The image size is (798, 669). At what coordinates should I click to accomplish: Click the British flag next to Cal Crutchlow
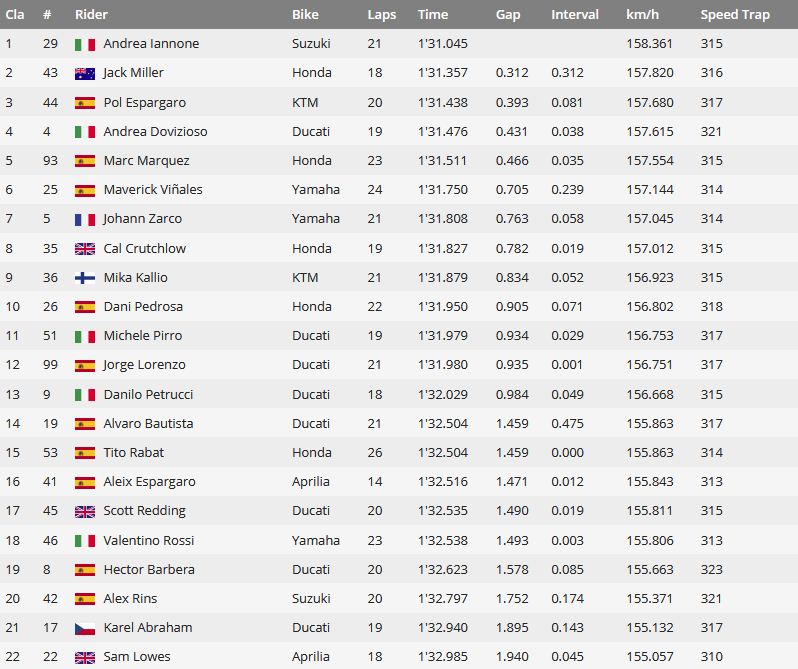[84, 249]
